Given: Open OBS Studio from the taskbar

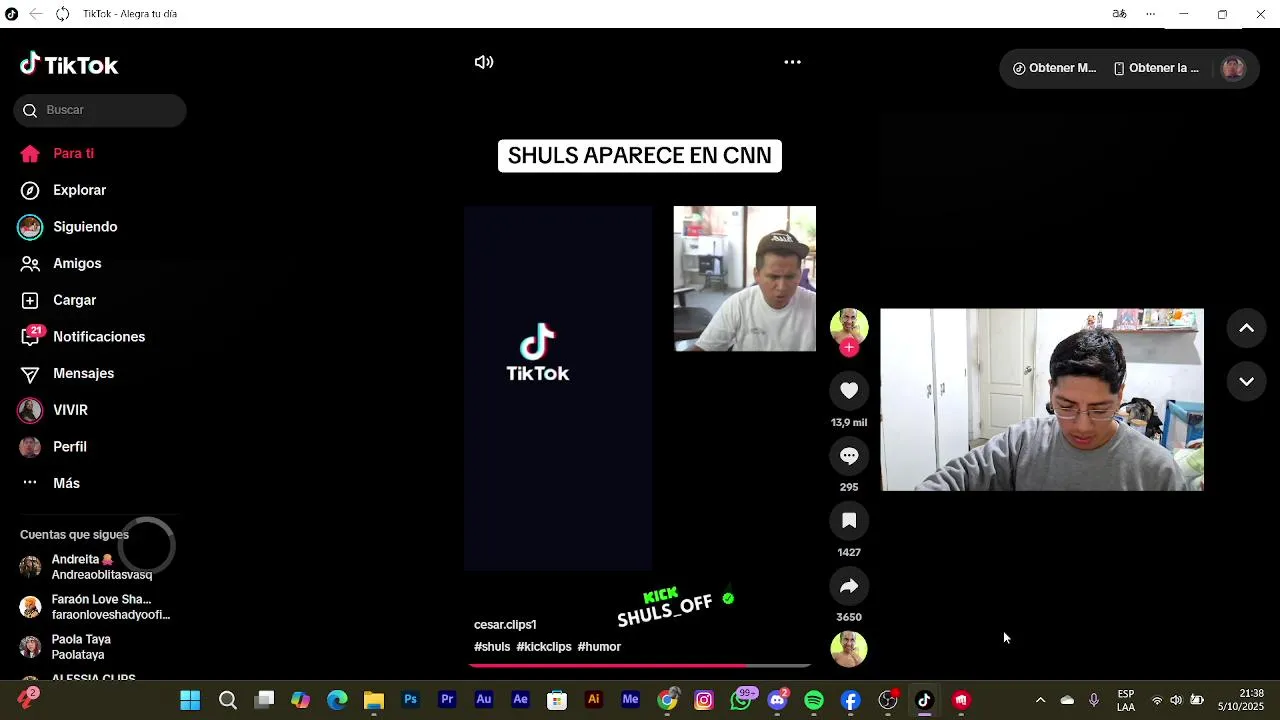Looking at the screenshot, I should 888,700.
